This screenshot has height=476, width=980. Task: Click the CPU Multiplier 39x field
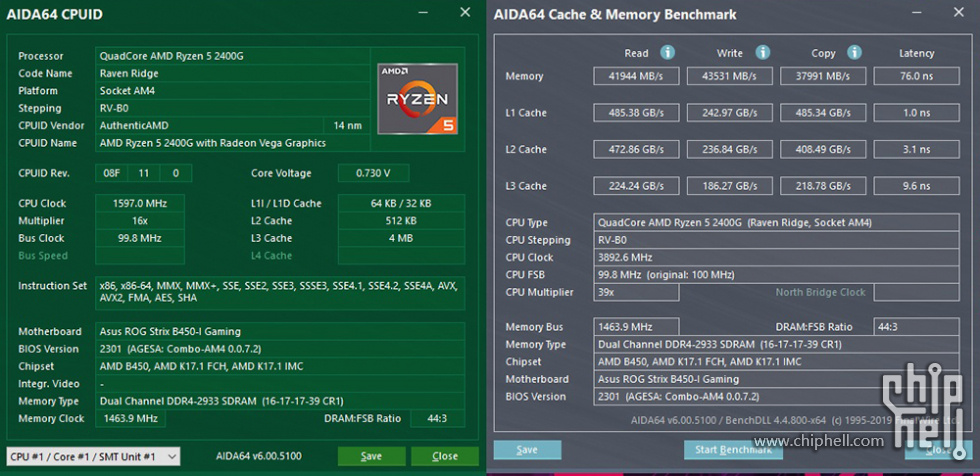636,292
